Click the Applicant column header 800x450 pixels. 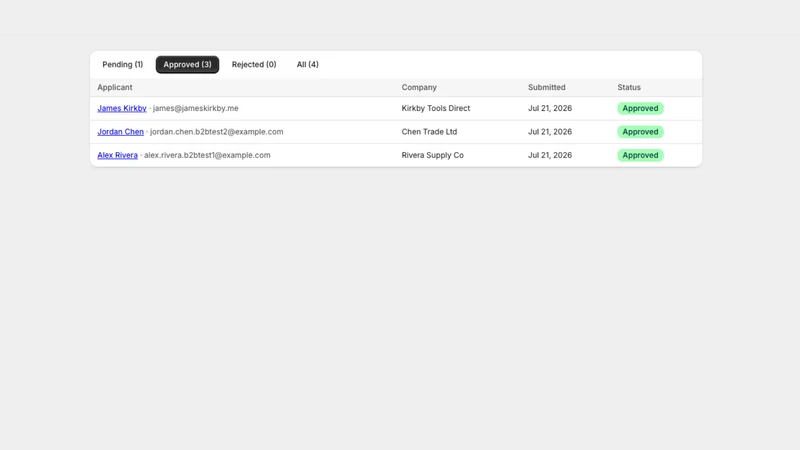pyautogui.click(x=115, y=87)
